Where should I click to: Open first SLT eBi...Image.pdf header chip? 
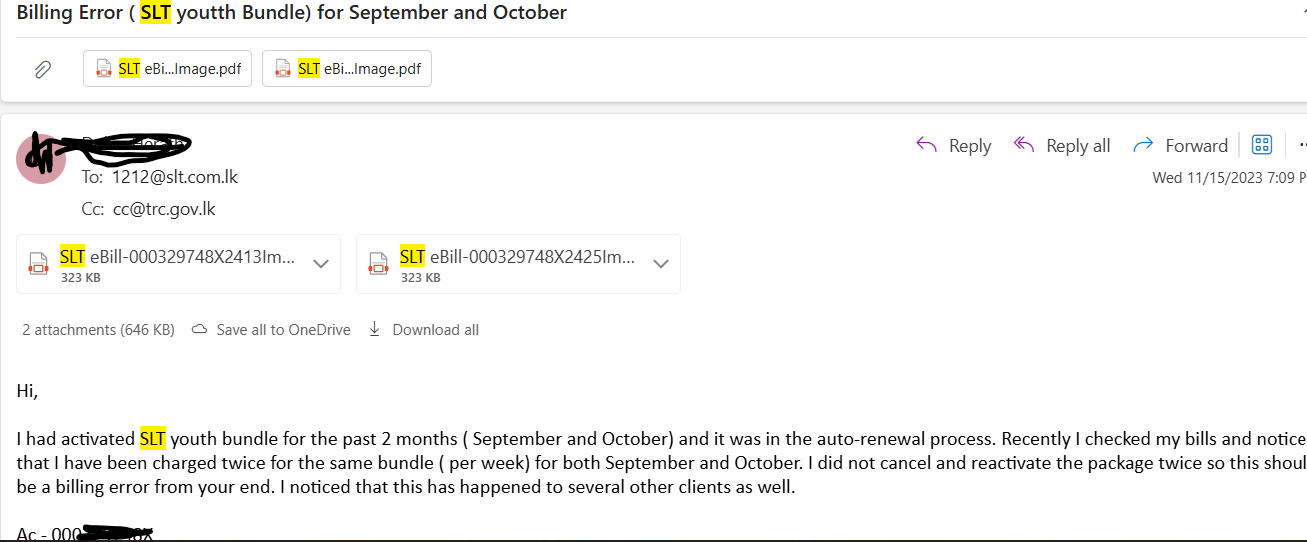pos(167,69)
